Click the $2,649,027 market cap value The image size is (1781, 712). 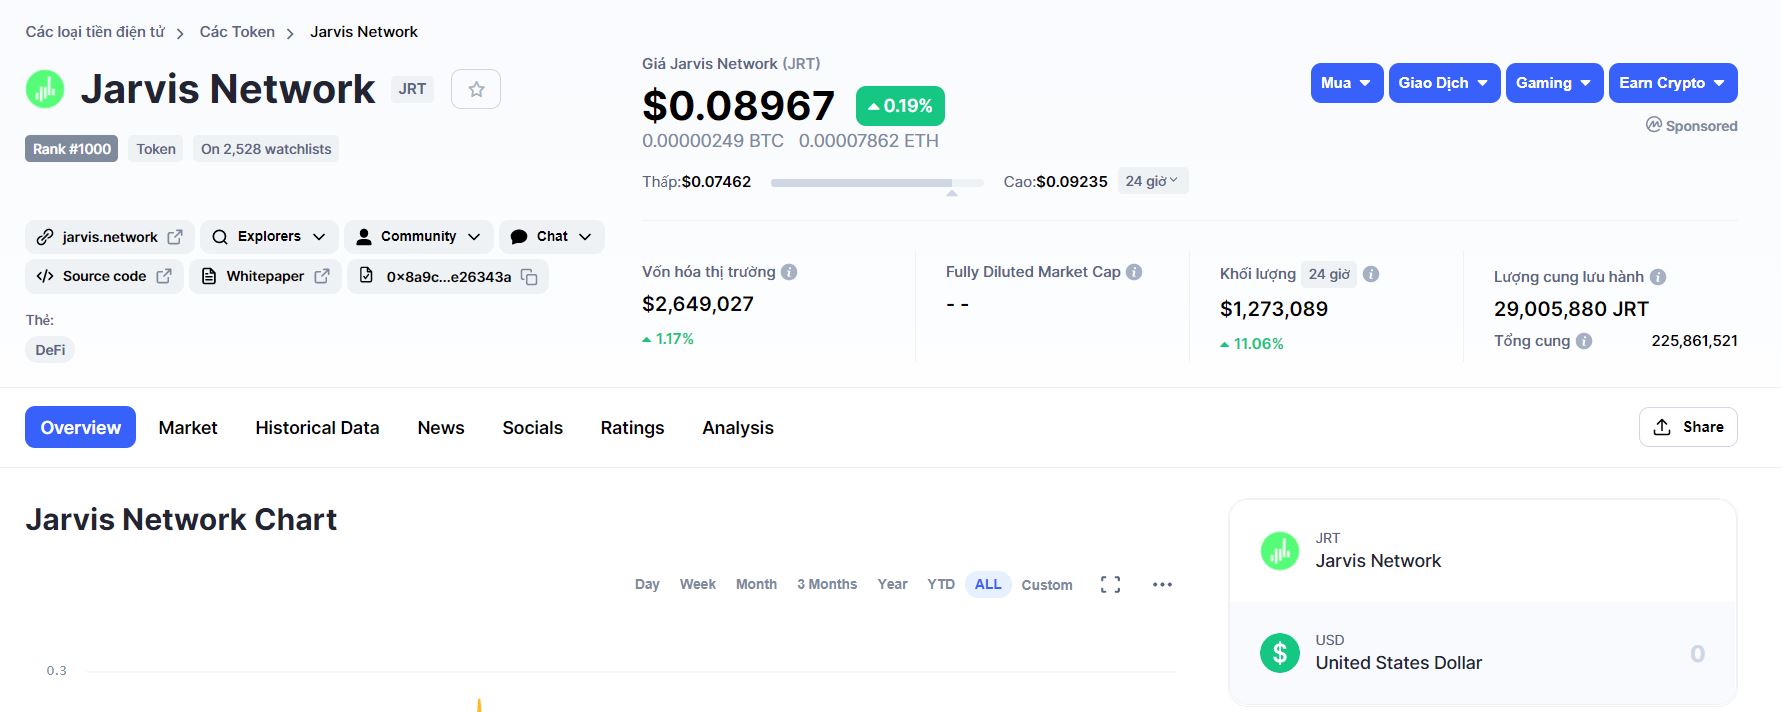(x=698, y=304)
